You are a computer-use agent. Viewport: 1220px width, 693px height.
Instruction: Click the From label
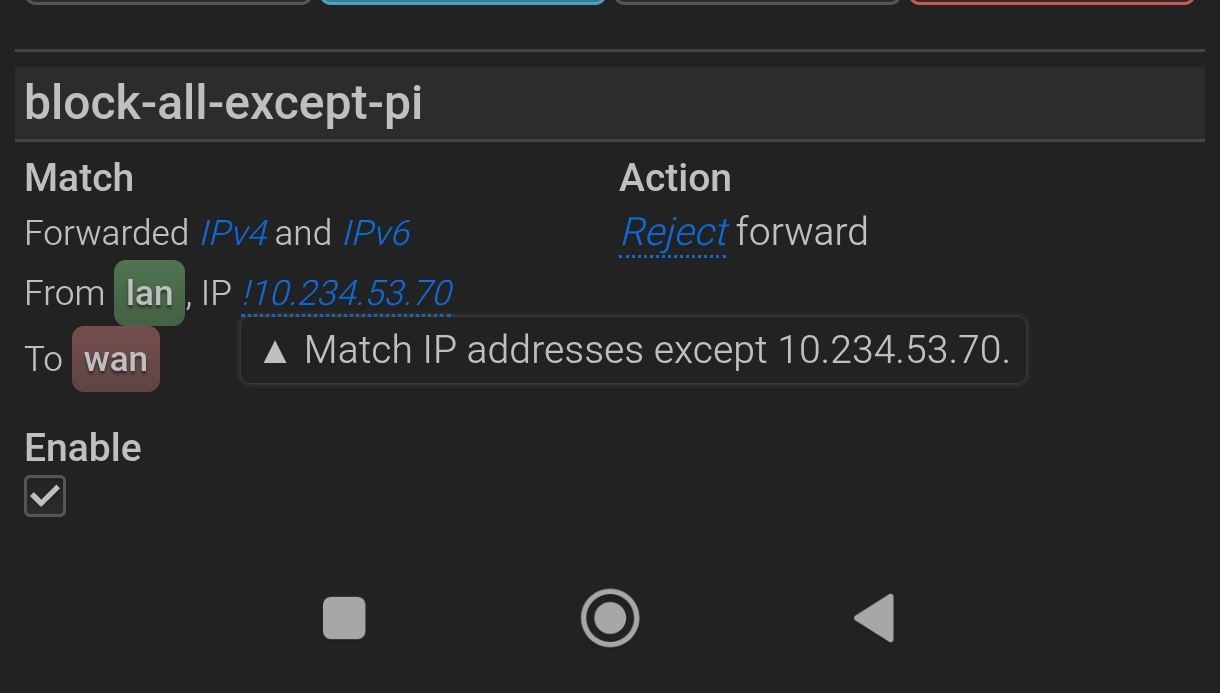[64, 294]
